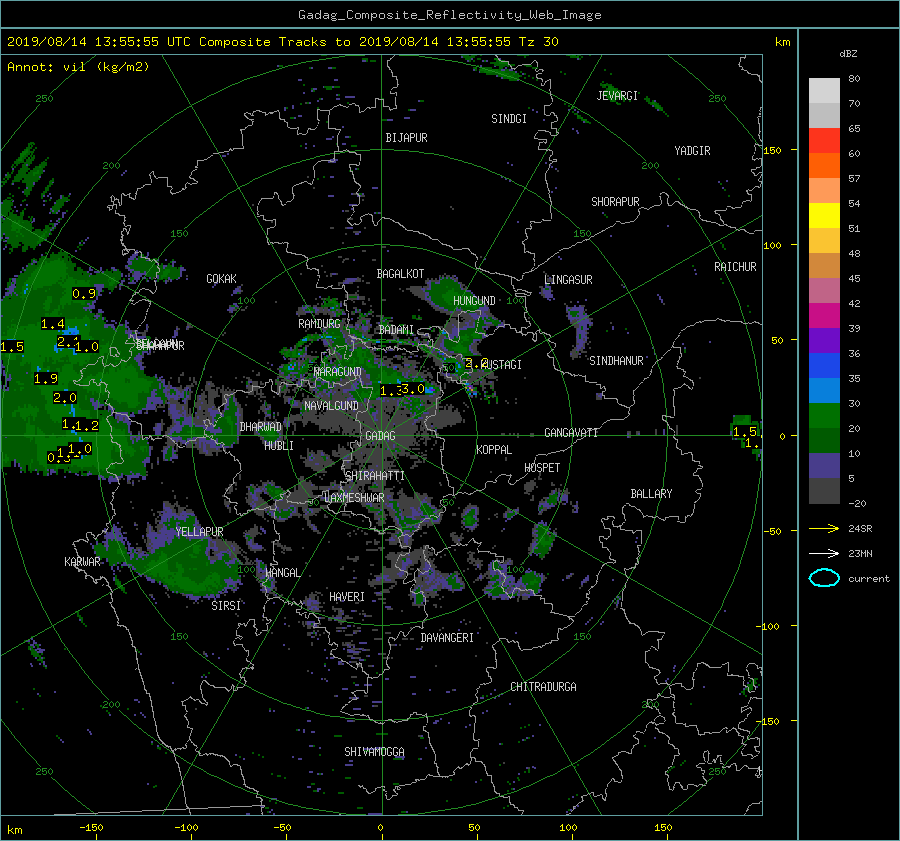Screen dimensions: 900x841
Task: Click the SHIRAHATTI city label
Action: (x=375, y=476)
